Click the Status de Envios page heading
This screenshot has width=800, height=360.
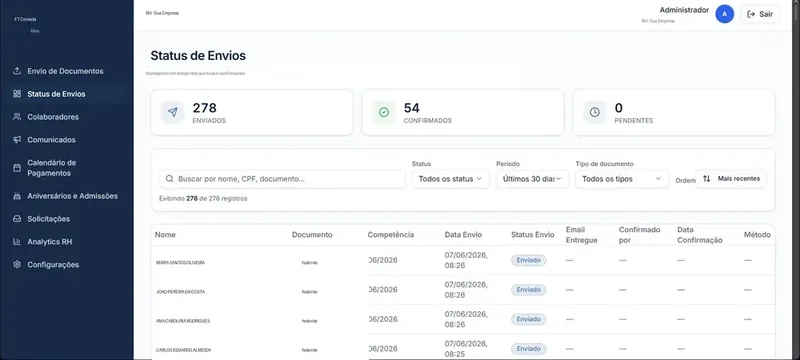198,56
